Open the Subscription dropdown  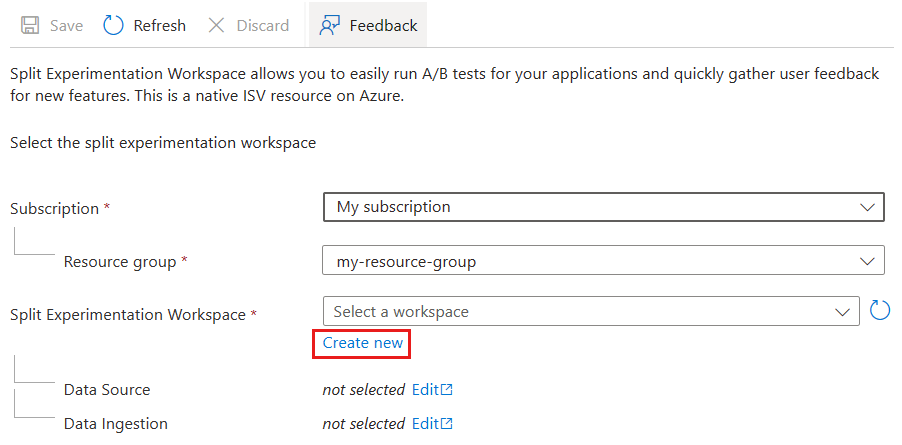click(x=603, y=207)
